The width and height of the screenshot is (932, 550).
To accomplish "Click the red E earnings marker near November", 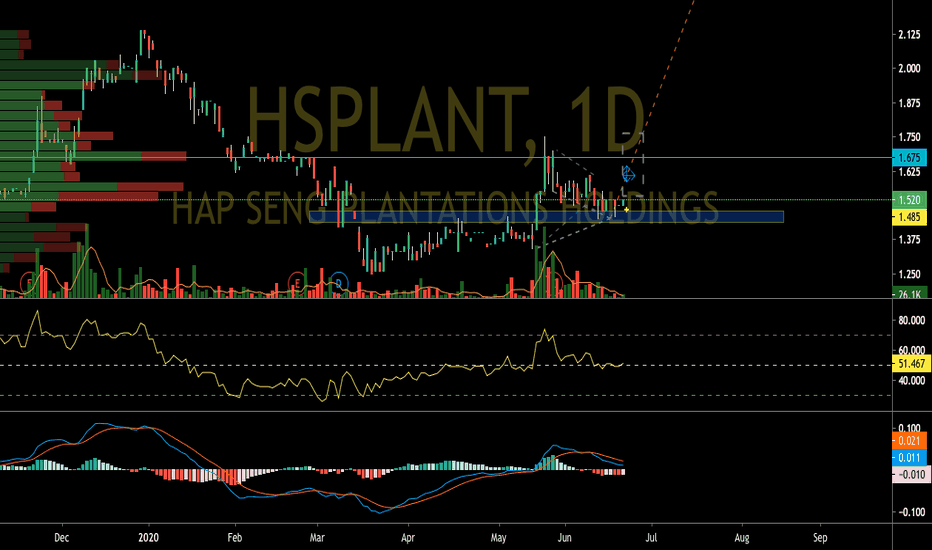I will pyautogui.click(x=28, y=283).
